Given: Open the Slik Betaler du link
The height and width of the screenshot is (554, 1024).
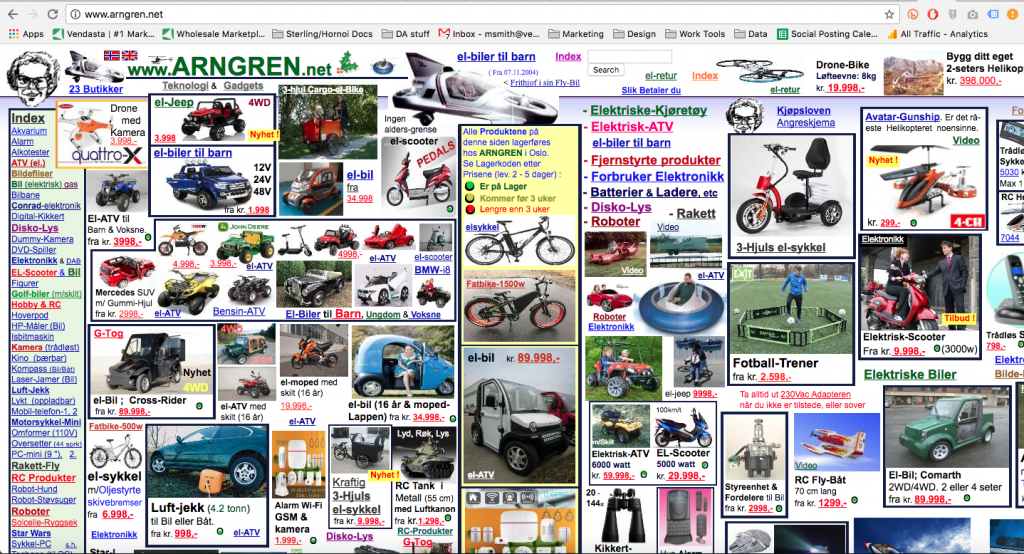Looking at the screenshot, I should click(650, 90).
